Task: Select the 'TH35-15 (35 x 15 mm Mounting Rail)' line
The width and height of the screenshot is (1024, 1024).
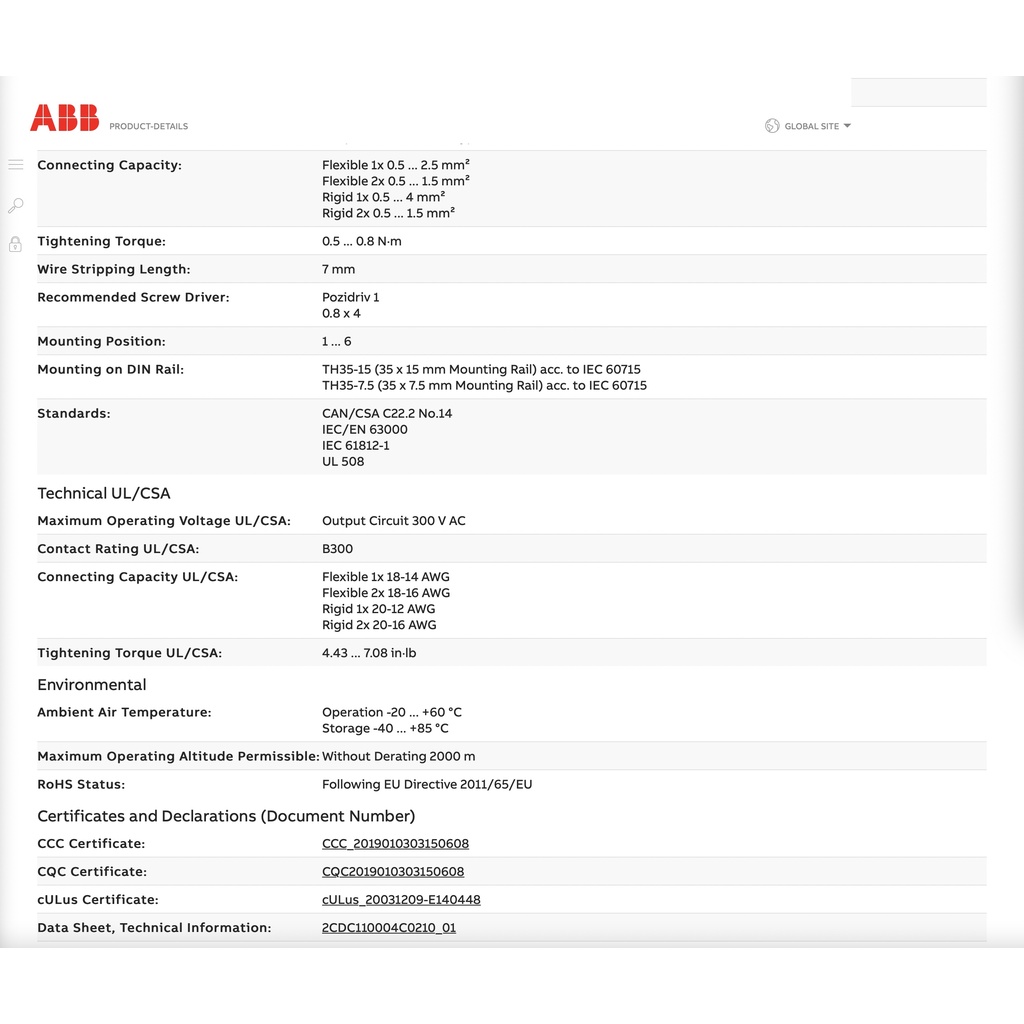Action: (x=481, y=369)
